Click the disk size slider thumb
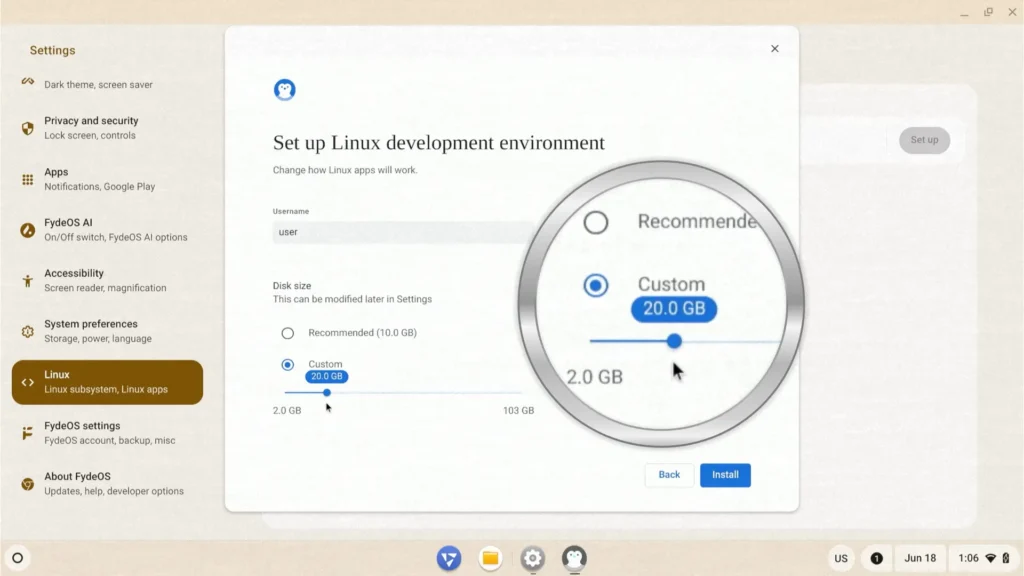 pyautogui.click(x=327, y=392)
